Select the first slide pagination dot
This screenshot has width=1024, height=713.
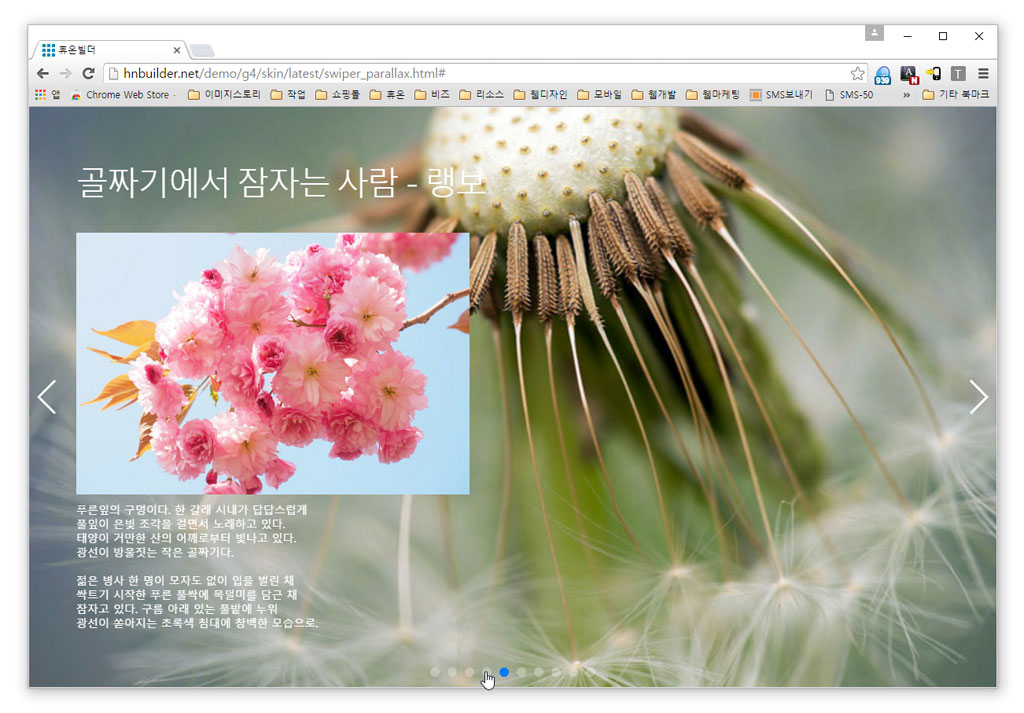435,672
